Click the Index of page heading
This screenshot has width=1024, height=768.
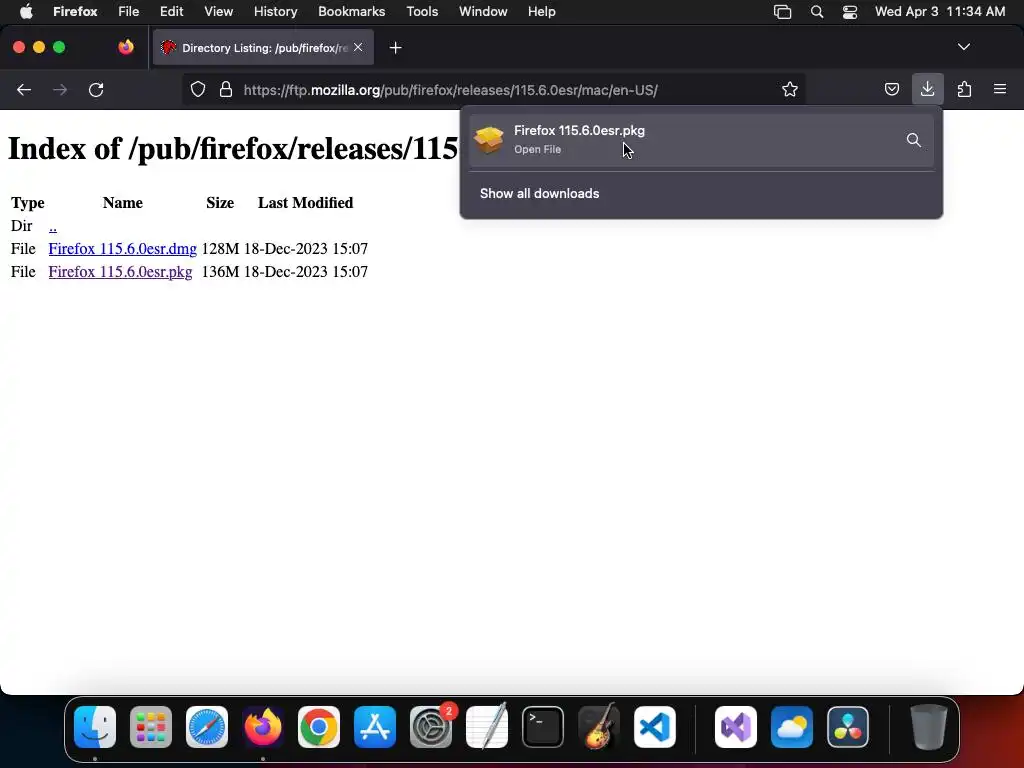point(233,148)
